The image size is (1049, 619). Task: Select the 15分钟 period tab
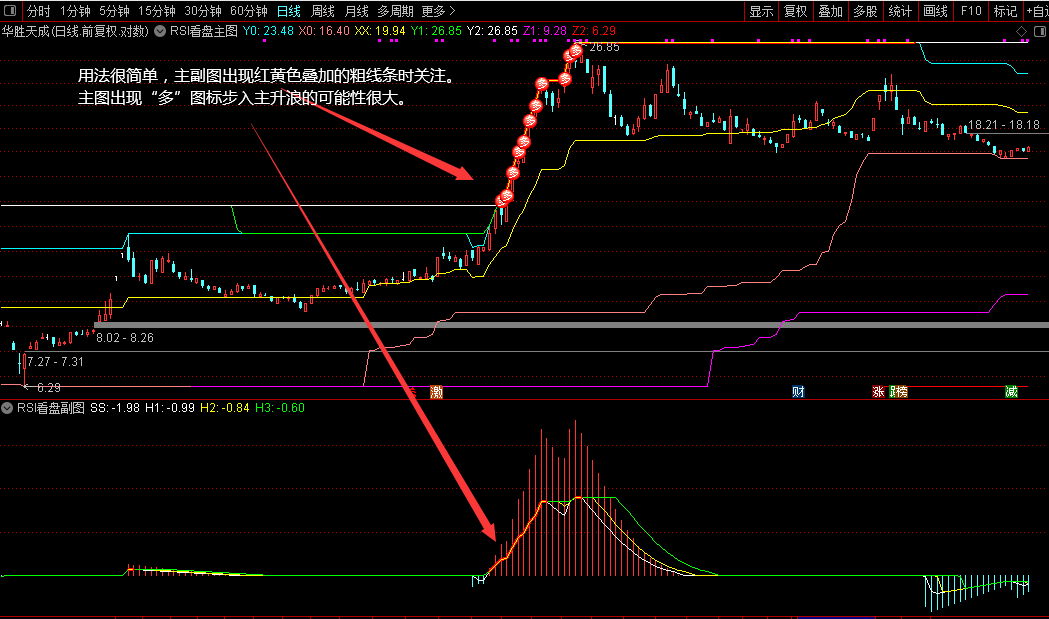pyautogui.click(x=157, y=11)
